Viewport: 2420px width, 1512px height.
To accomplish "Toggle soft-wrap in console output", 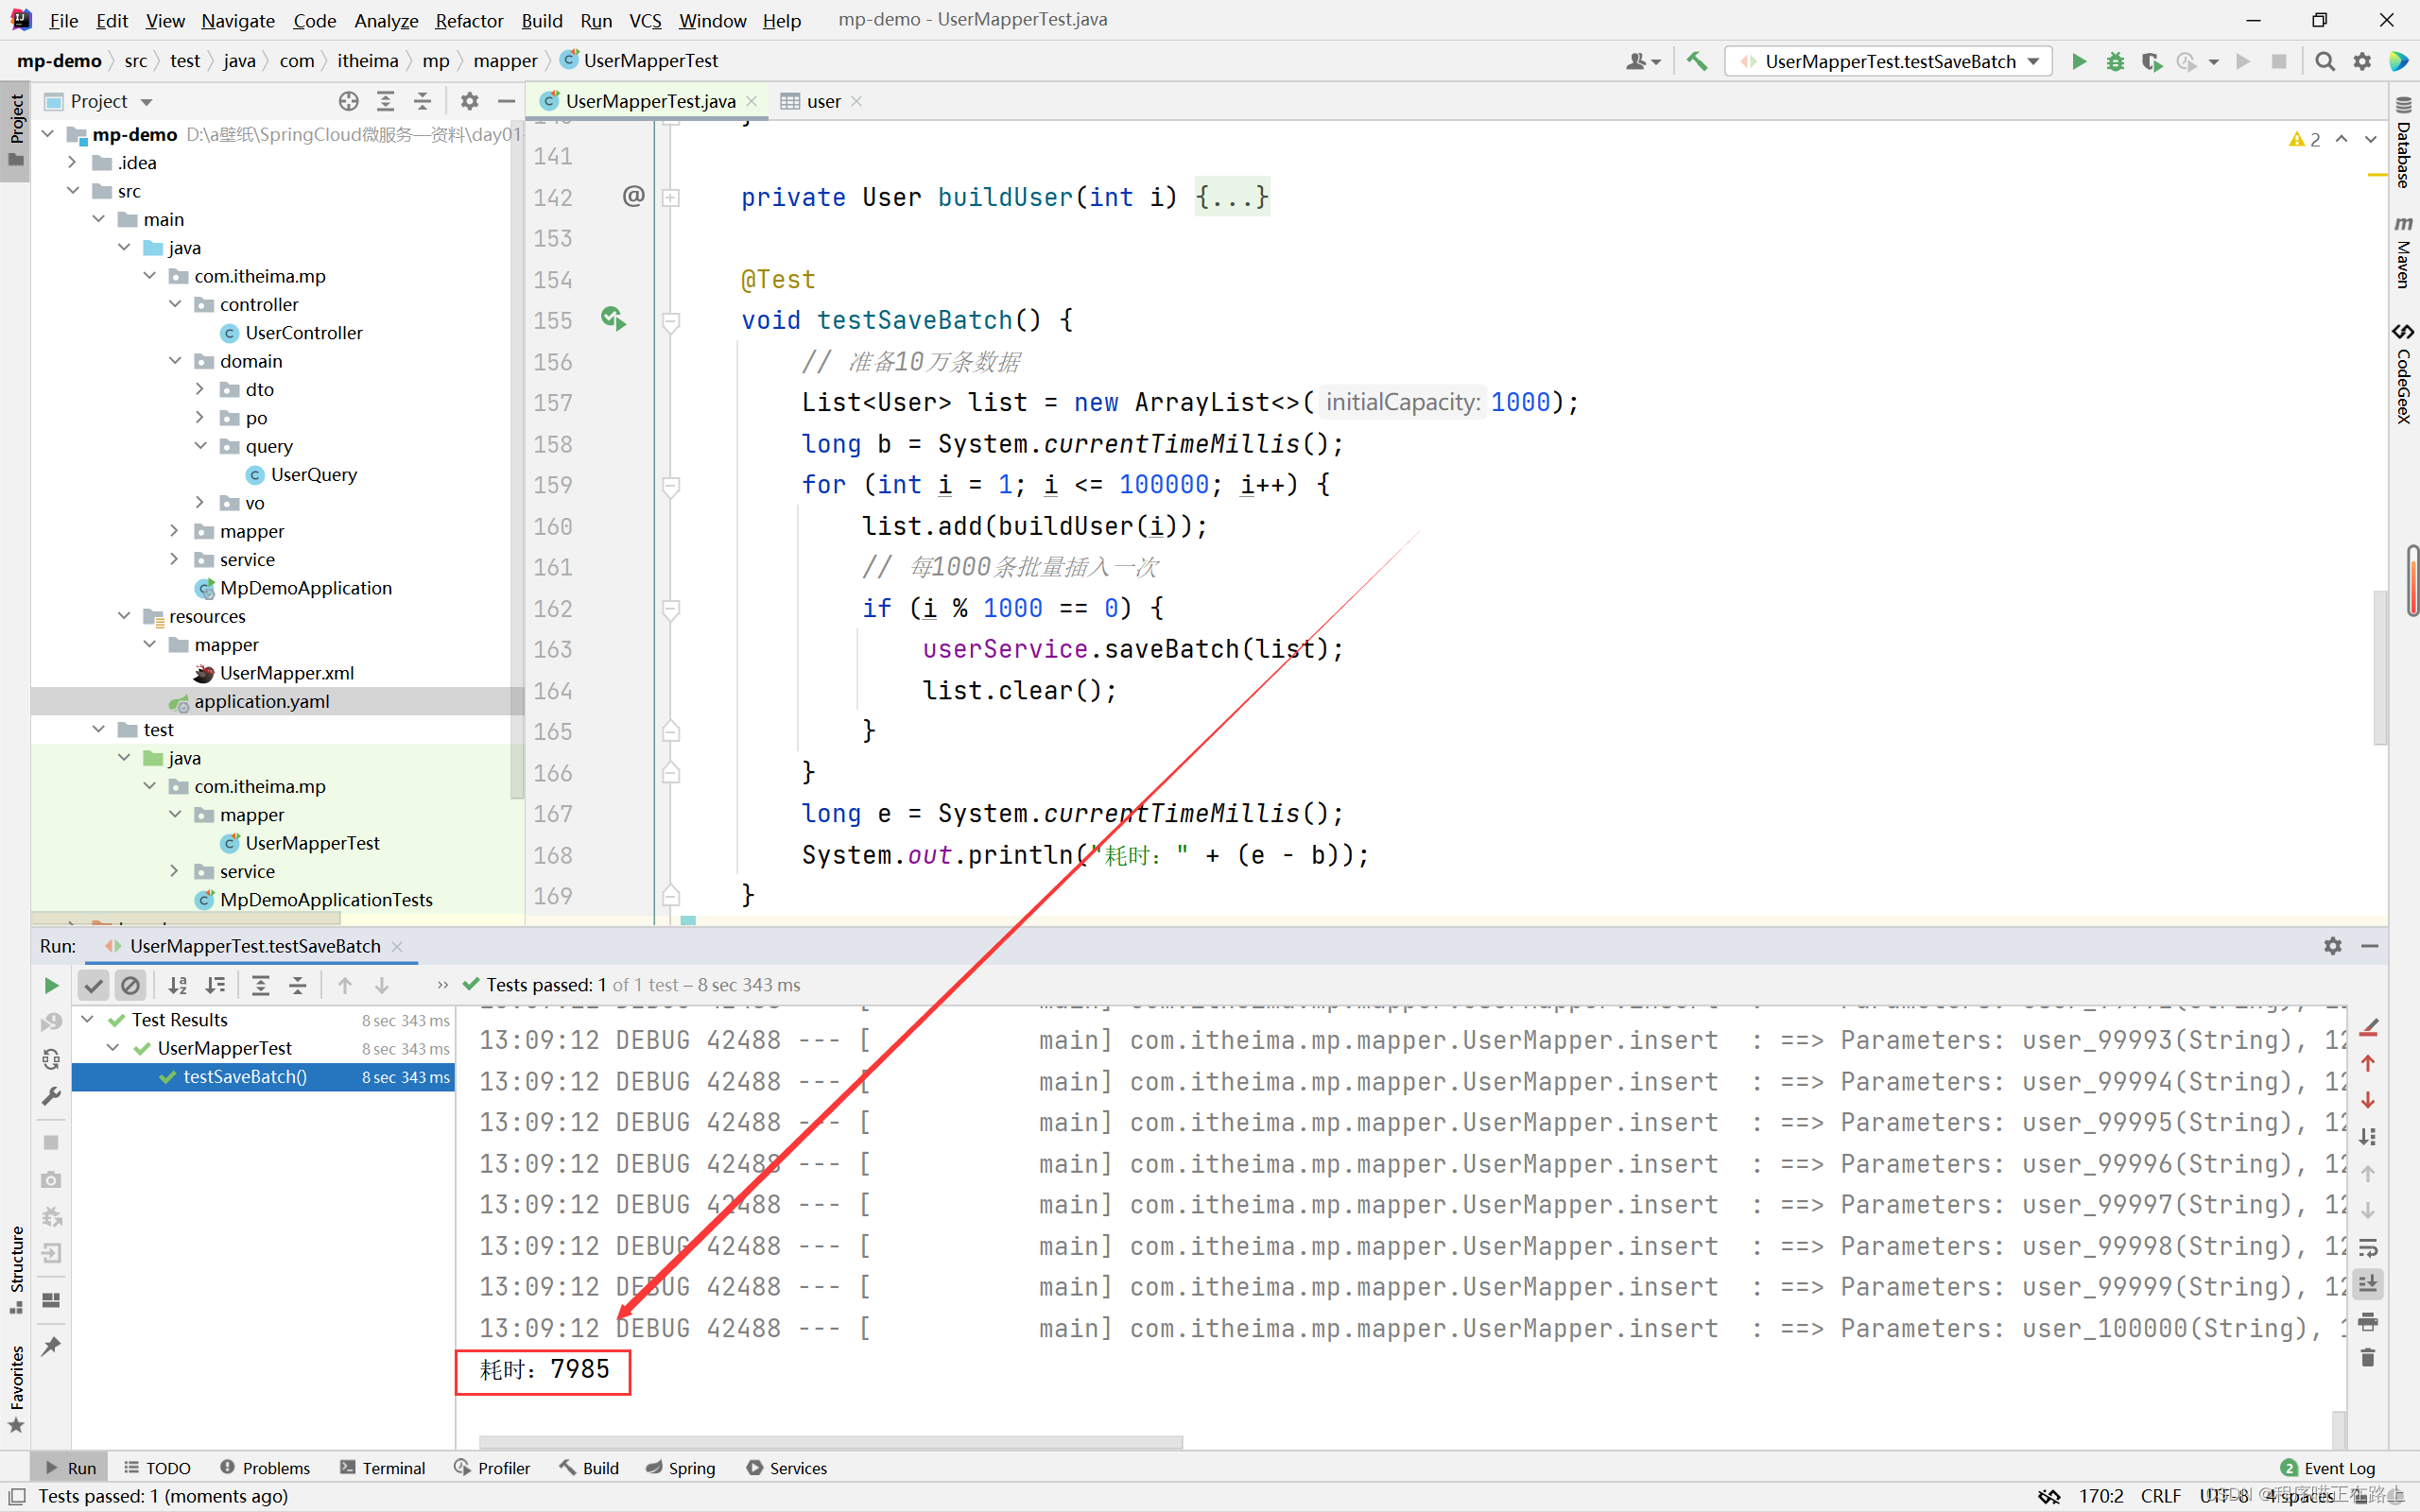I will (2367, 1248).
